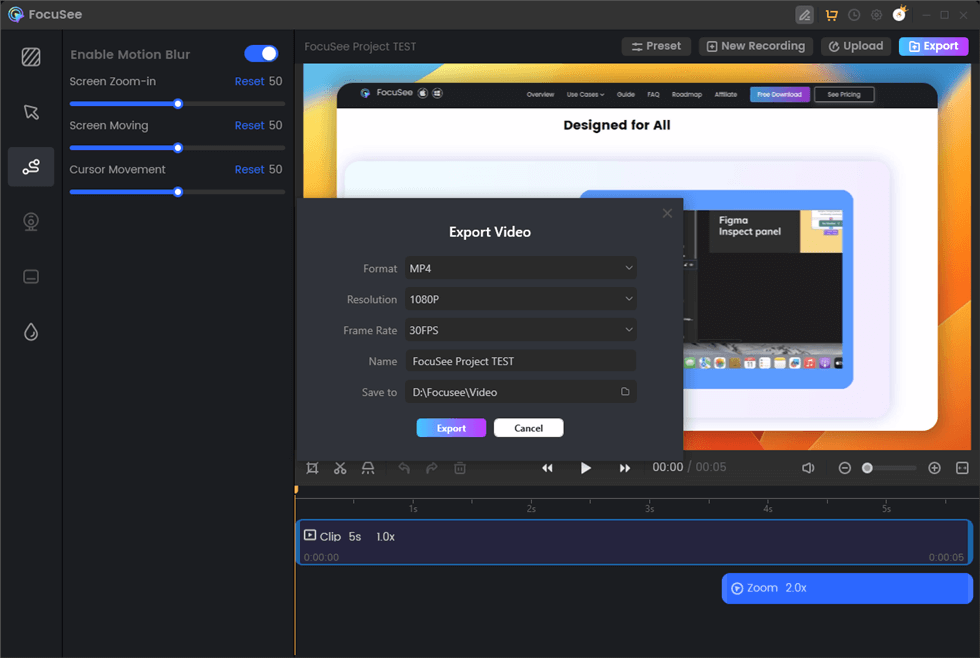Screen dimensions: 980x658
Task: Start a New Recording
Action: 756,46
